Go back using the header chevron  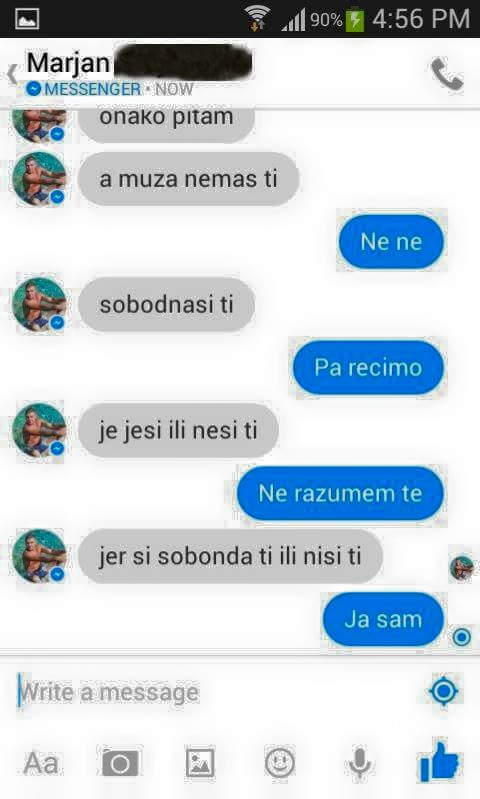[13, 75]
